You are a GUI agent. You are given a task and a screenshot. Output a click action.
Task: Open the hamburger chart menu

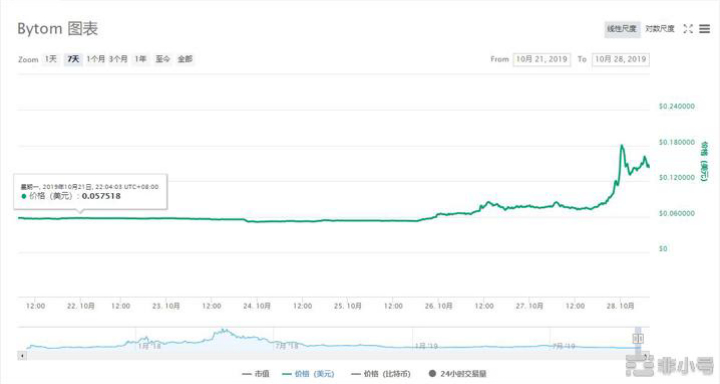click(x=704, y=29)
